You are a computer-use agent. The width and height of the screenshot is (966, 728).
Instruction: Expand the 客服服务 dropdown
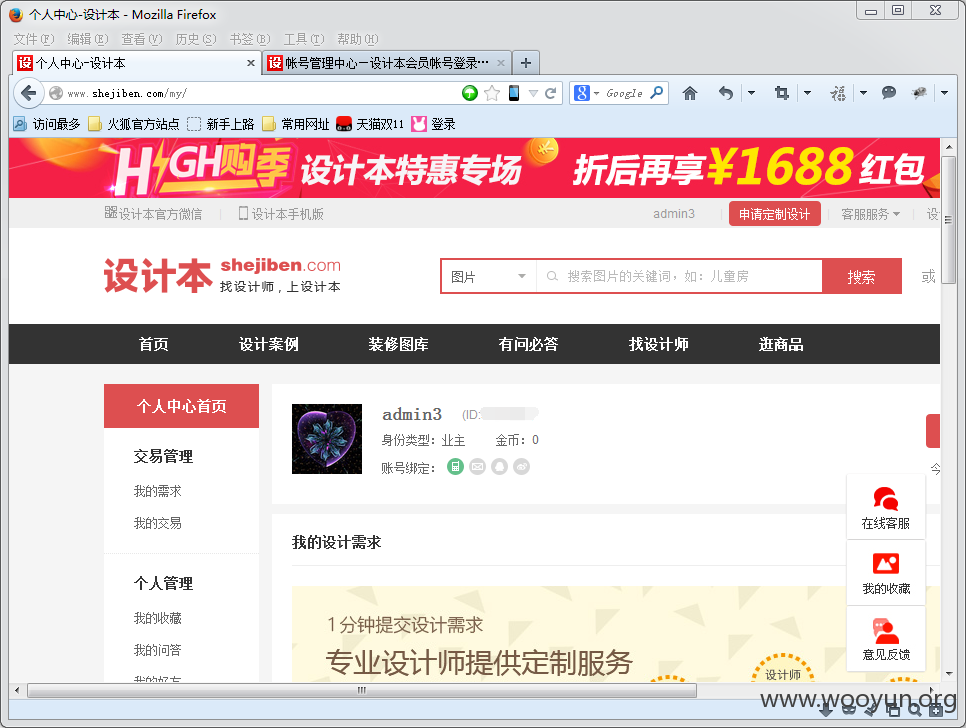coord(871,214)
